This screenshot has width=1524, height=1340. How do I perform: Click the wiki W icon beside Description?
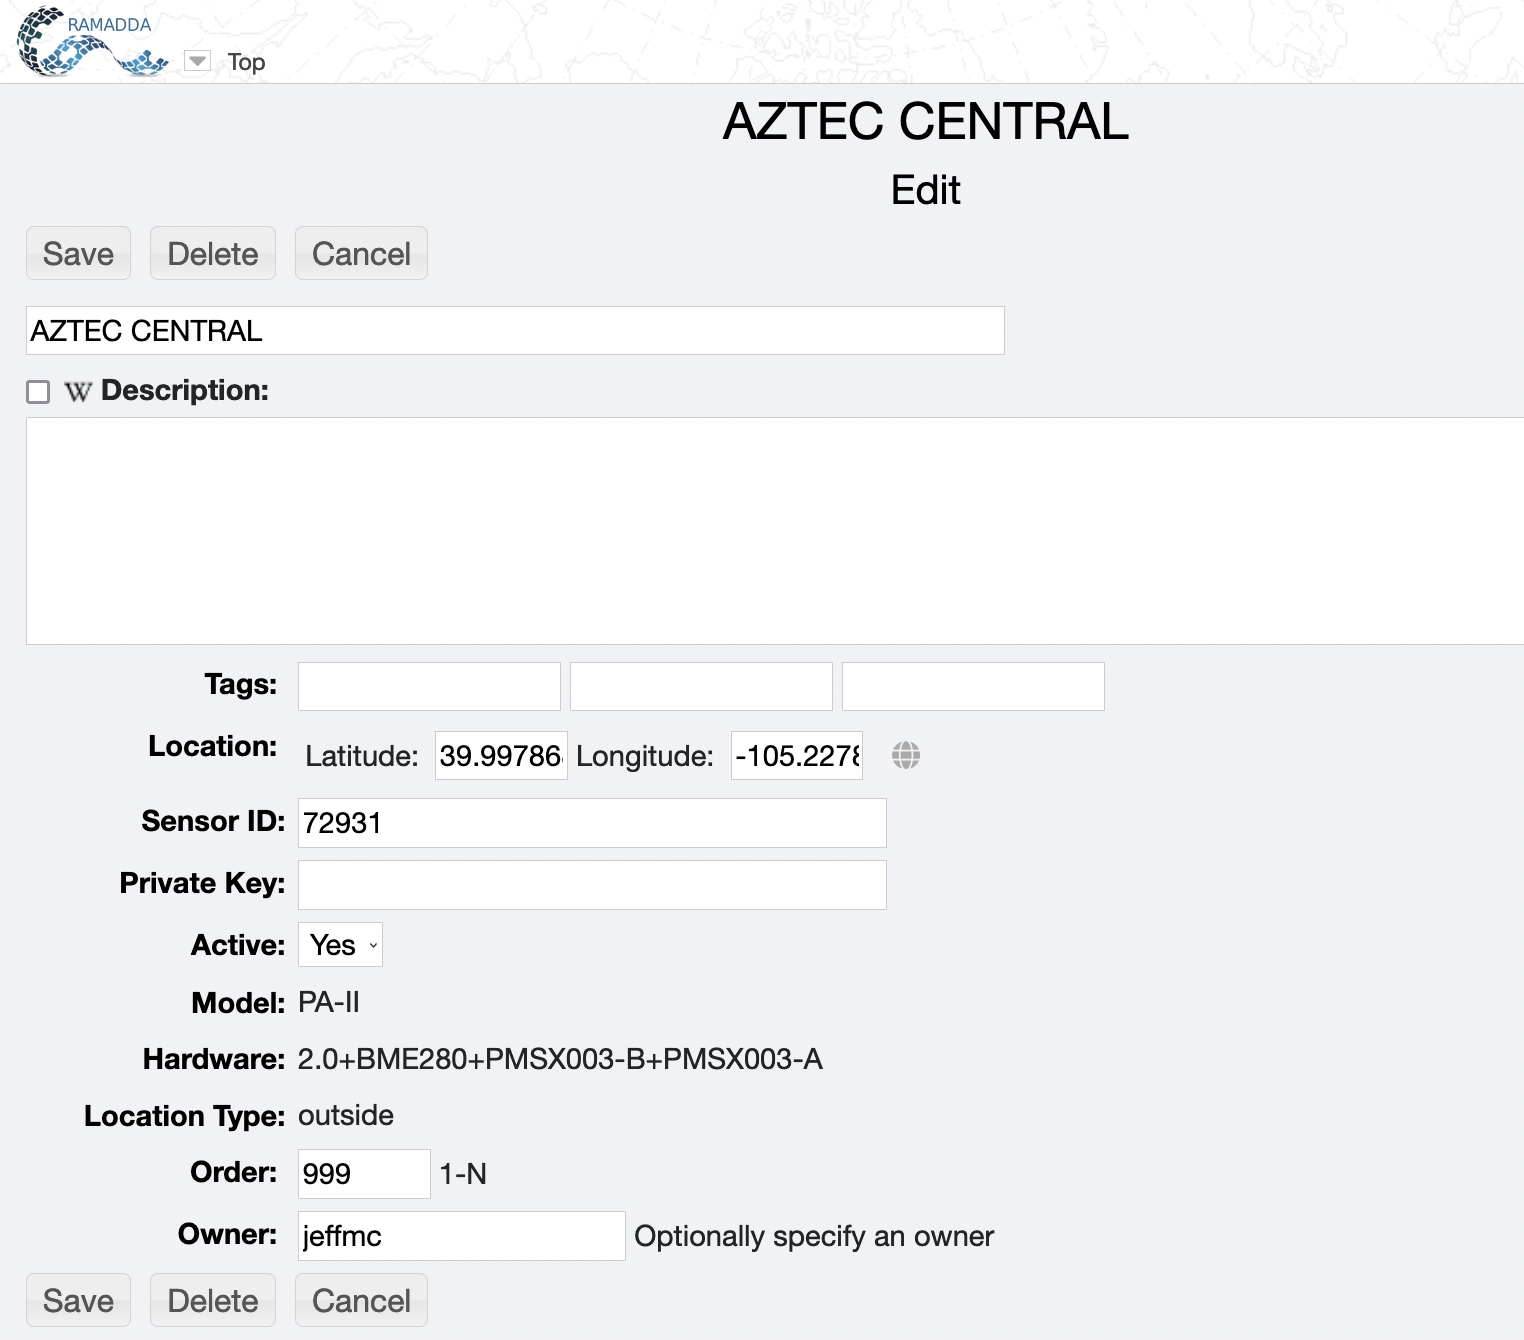click(x=78, y=392)
